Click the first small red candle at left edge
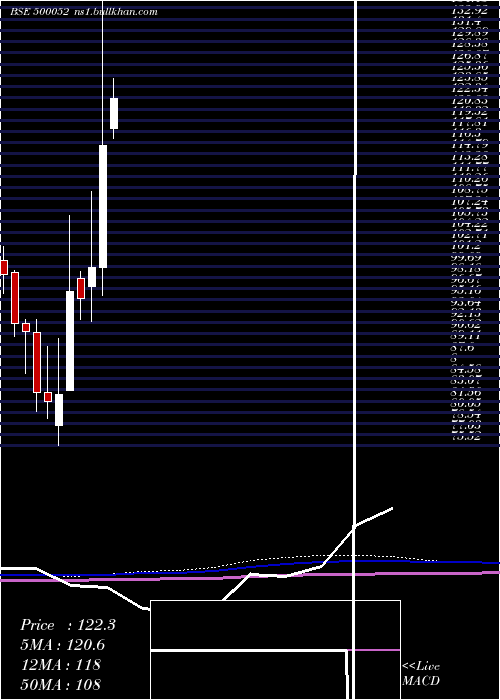 (4, 267)
